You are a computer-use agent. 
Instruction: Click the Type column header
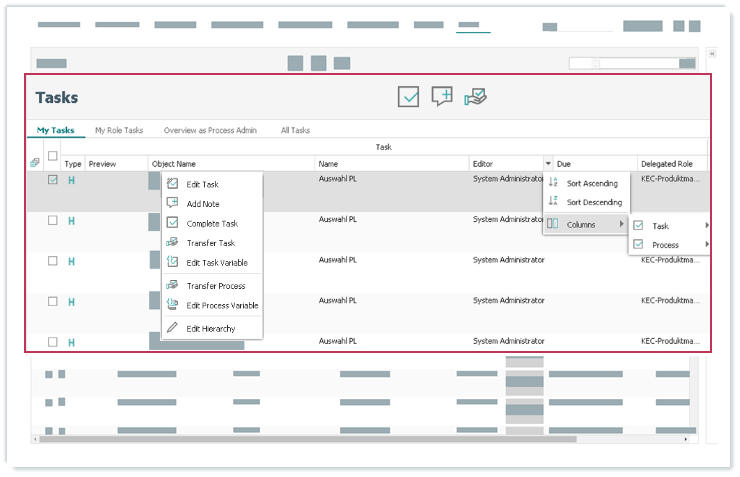pyautogui.click(x=73, y=164)
